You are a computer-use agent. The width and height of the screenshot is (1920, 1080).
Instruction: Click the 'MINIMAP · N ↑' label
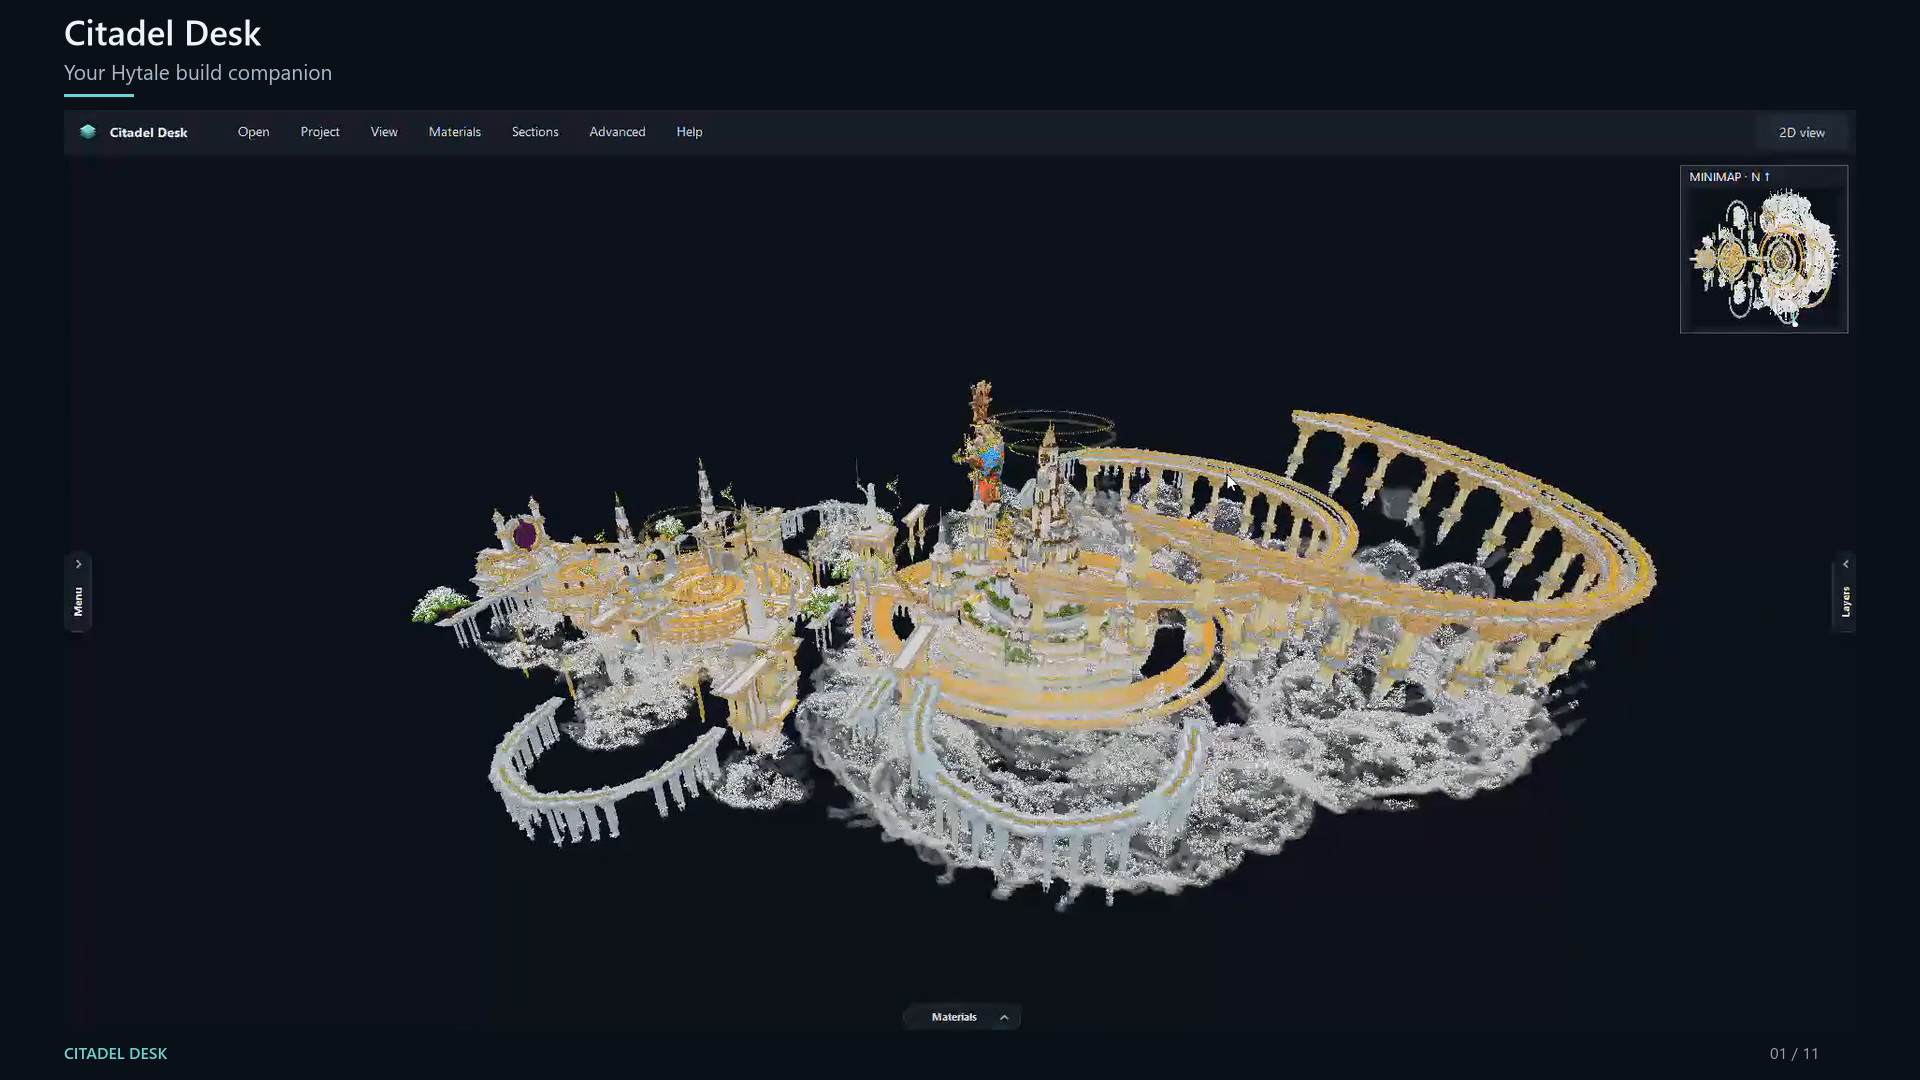(x=1730, y=177)
